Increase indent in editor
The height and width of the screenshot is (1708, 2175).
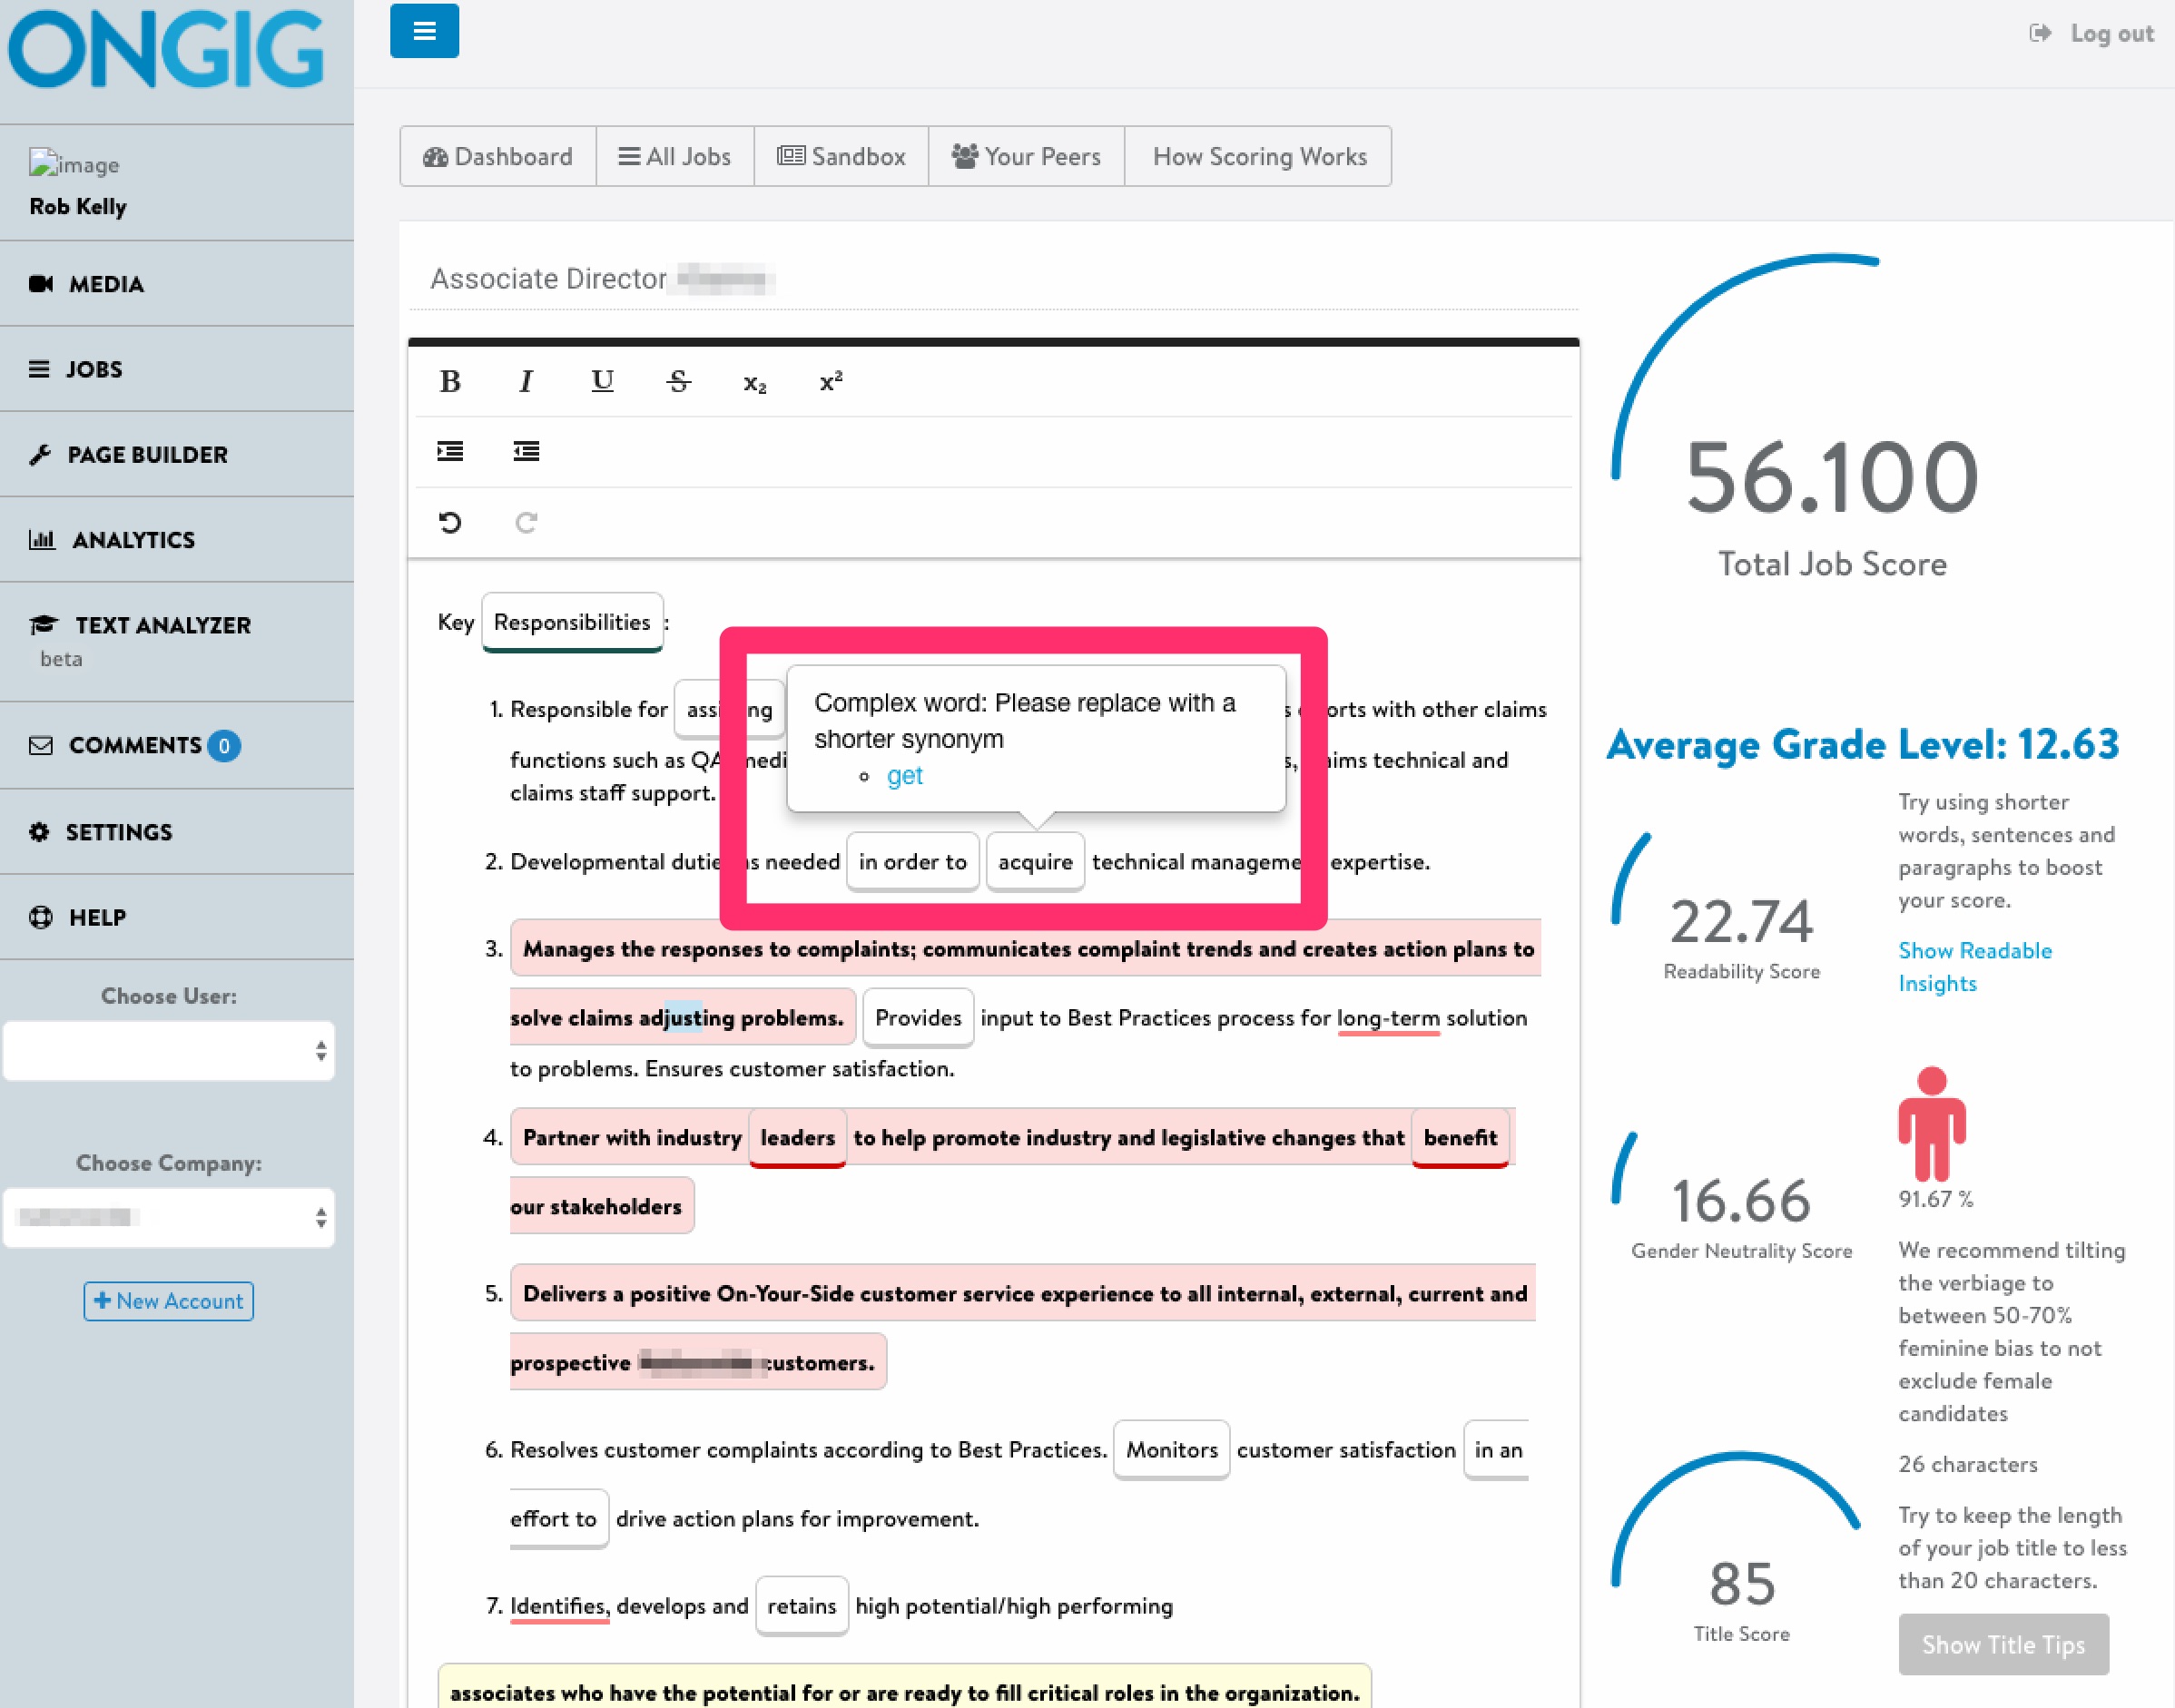pyautogui.click(x=450, y=452)
